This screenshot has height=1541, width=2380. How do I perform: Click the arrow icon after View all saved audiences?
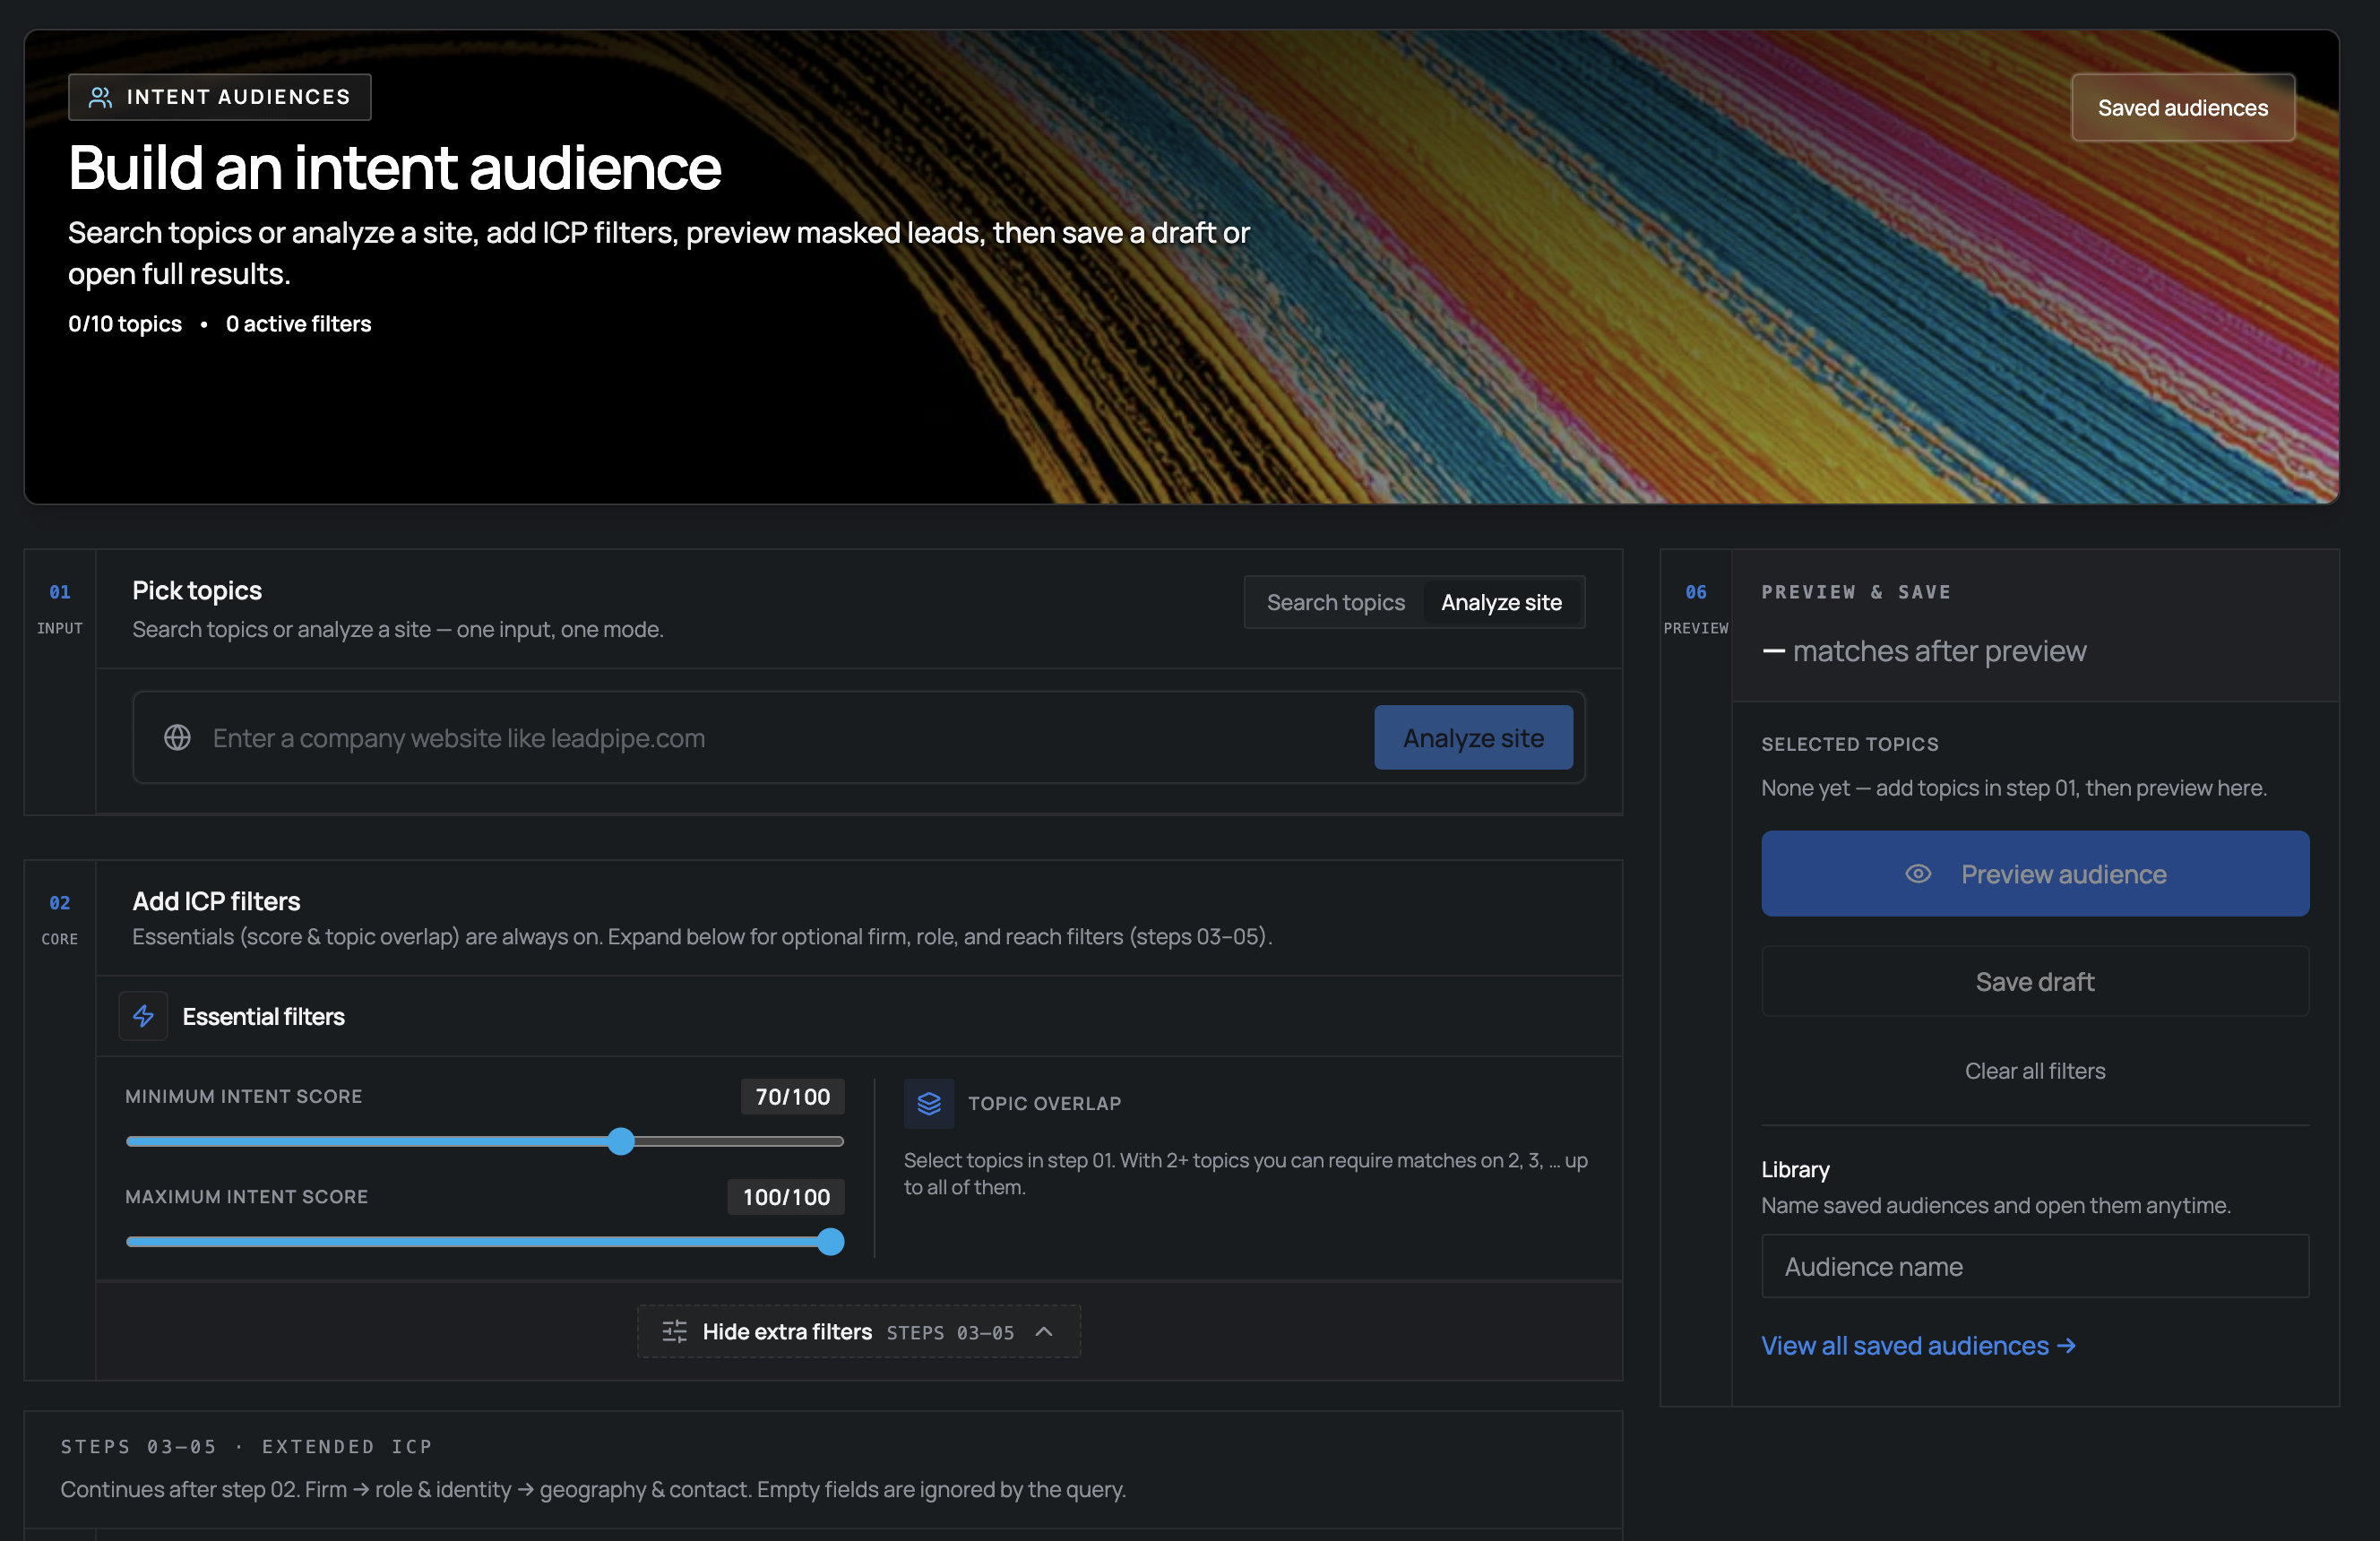[x=2066, y=1345]
